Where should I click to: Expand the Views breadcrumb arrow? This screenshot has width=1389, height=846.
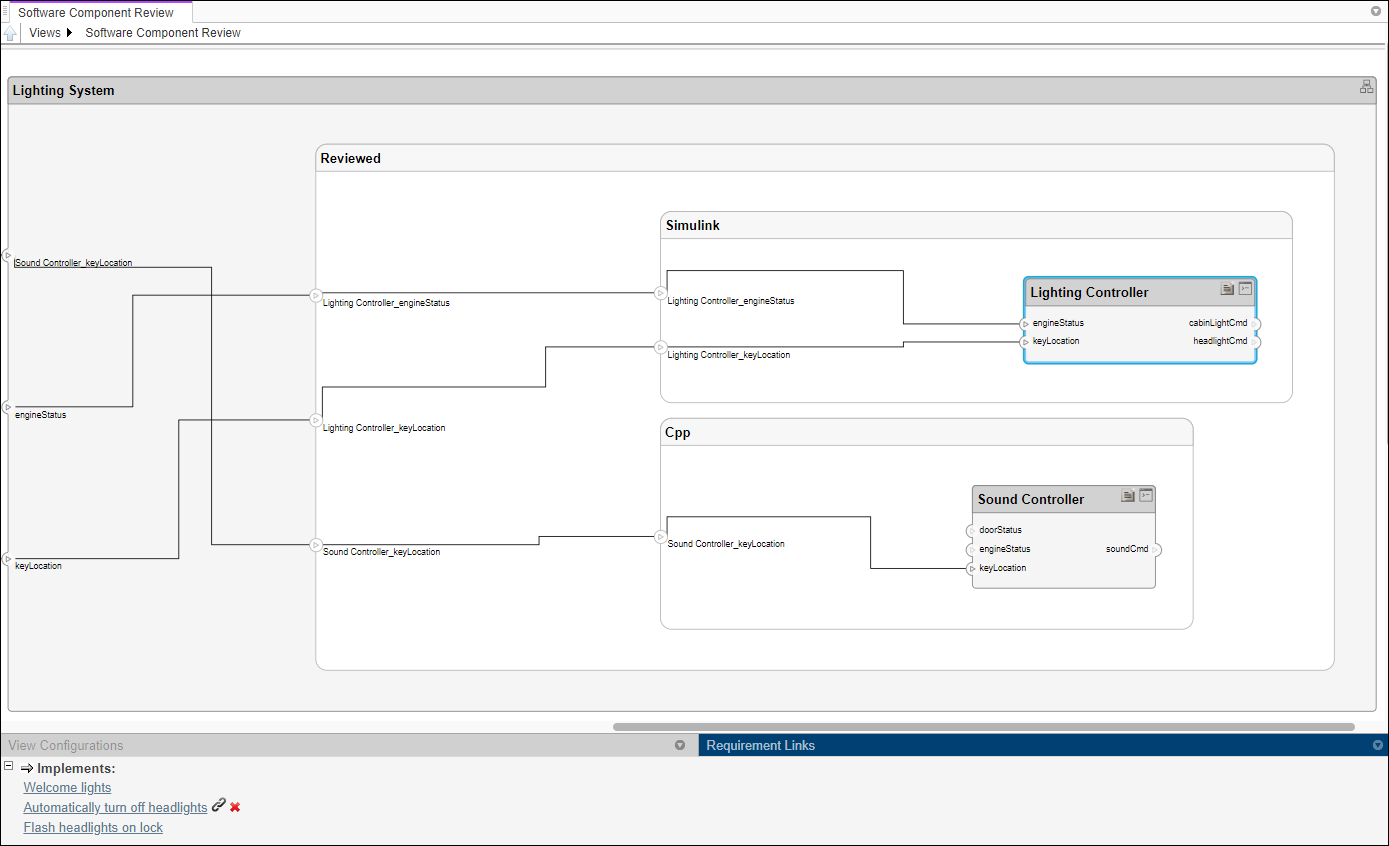tap(69, 33)
